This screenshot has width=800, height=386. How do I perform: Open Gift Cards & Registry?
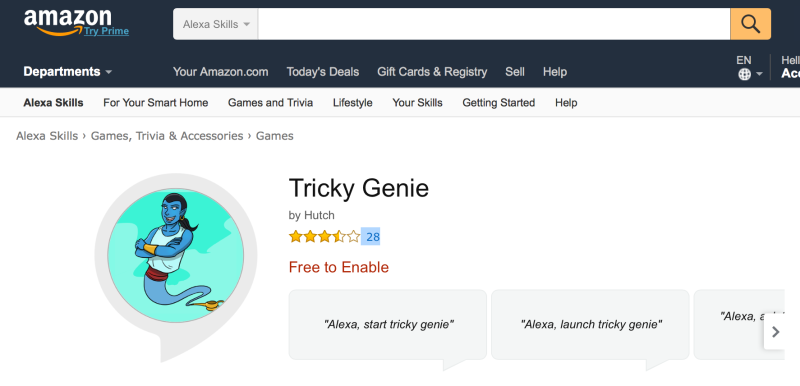pyautogui.click(x=432, y=72)
